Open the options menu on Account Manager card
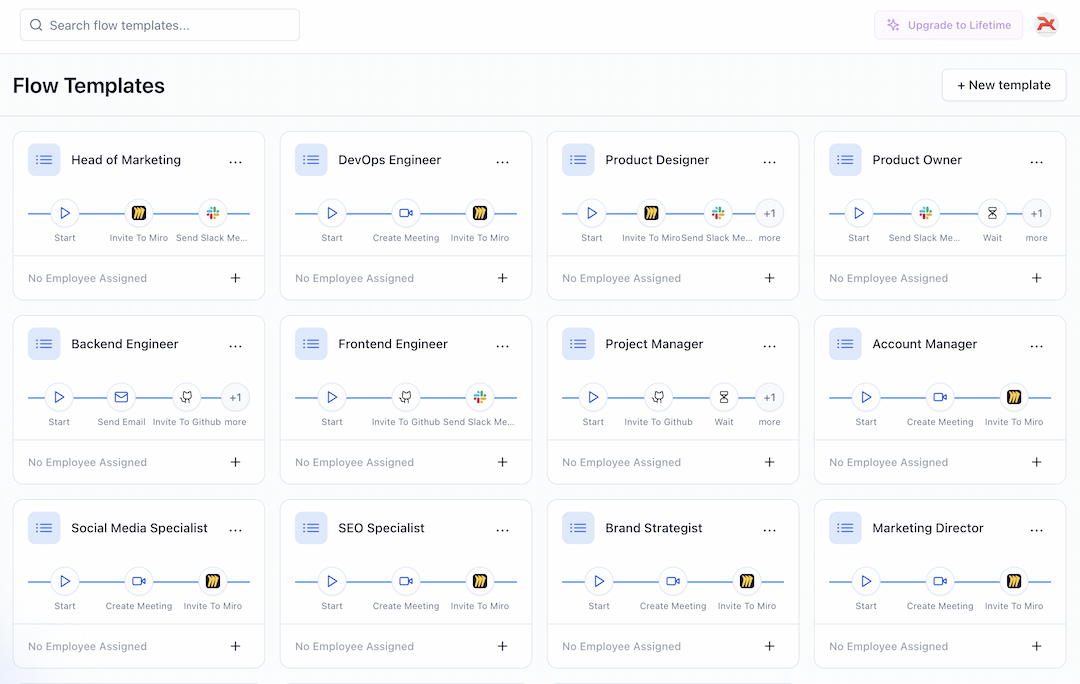 tap(1037, 343)
